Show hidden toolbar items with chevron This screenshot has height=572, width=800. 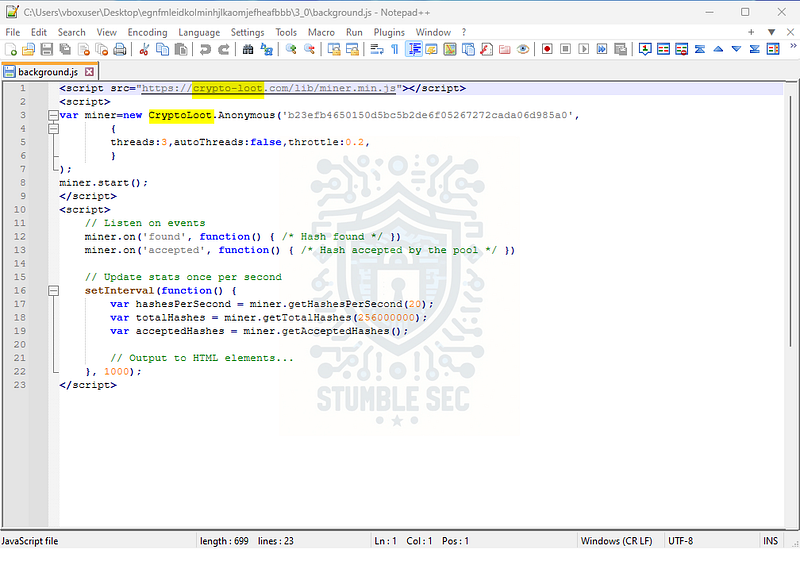click(793, 46)
